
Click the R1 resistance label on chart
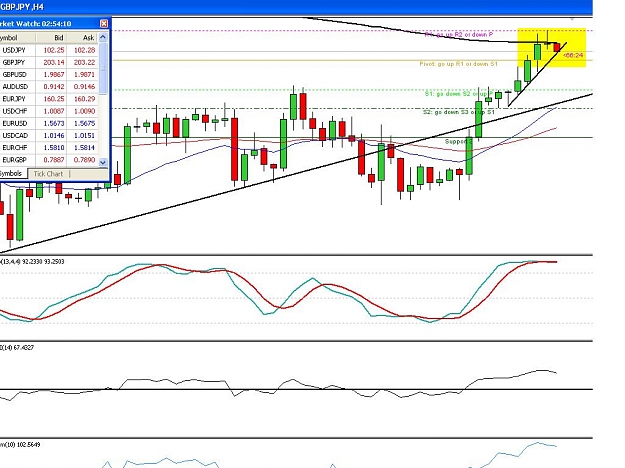(x=459, y=35)
